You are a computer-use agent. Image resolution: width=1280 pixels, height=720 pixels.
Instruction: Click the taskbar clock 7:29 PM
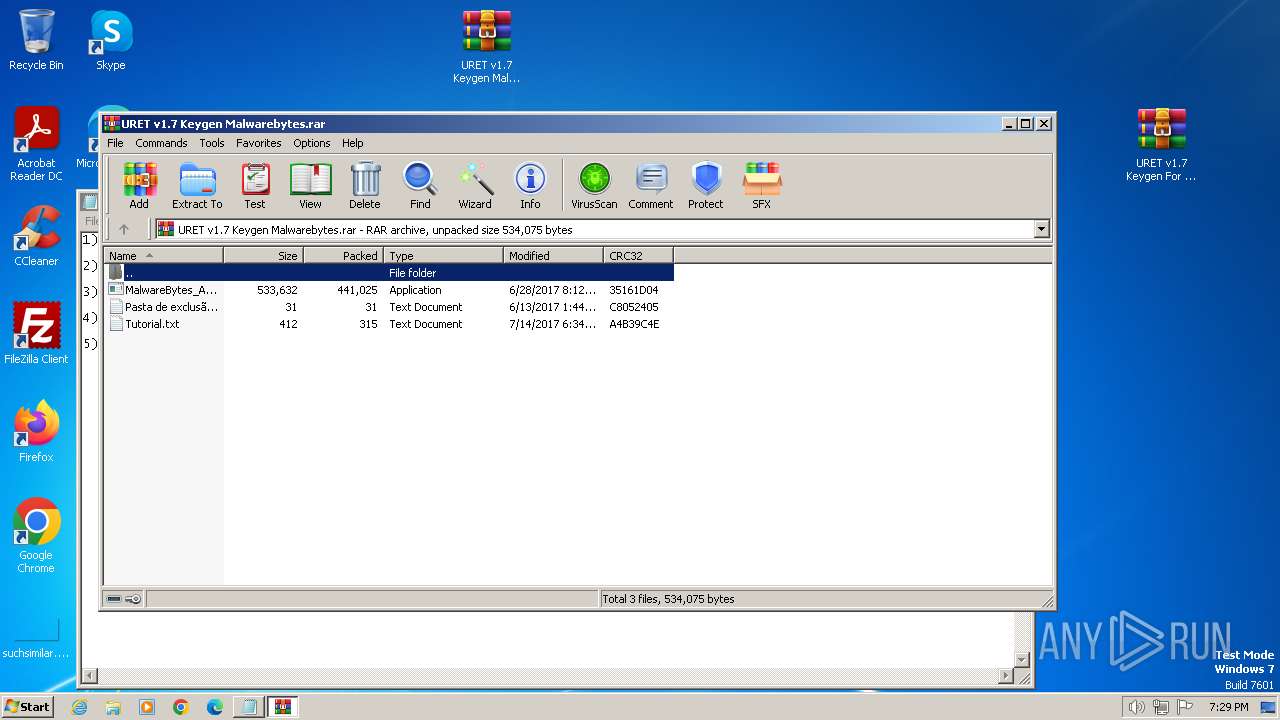(1229, 707)
